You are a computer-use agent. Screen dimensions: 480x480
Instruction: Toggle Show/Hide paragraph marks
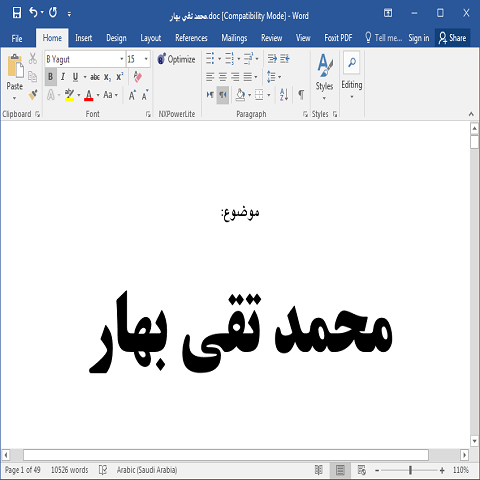point(301,95)
